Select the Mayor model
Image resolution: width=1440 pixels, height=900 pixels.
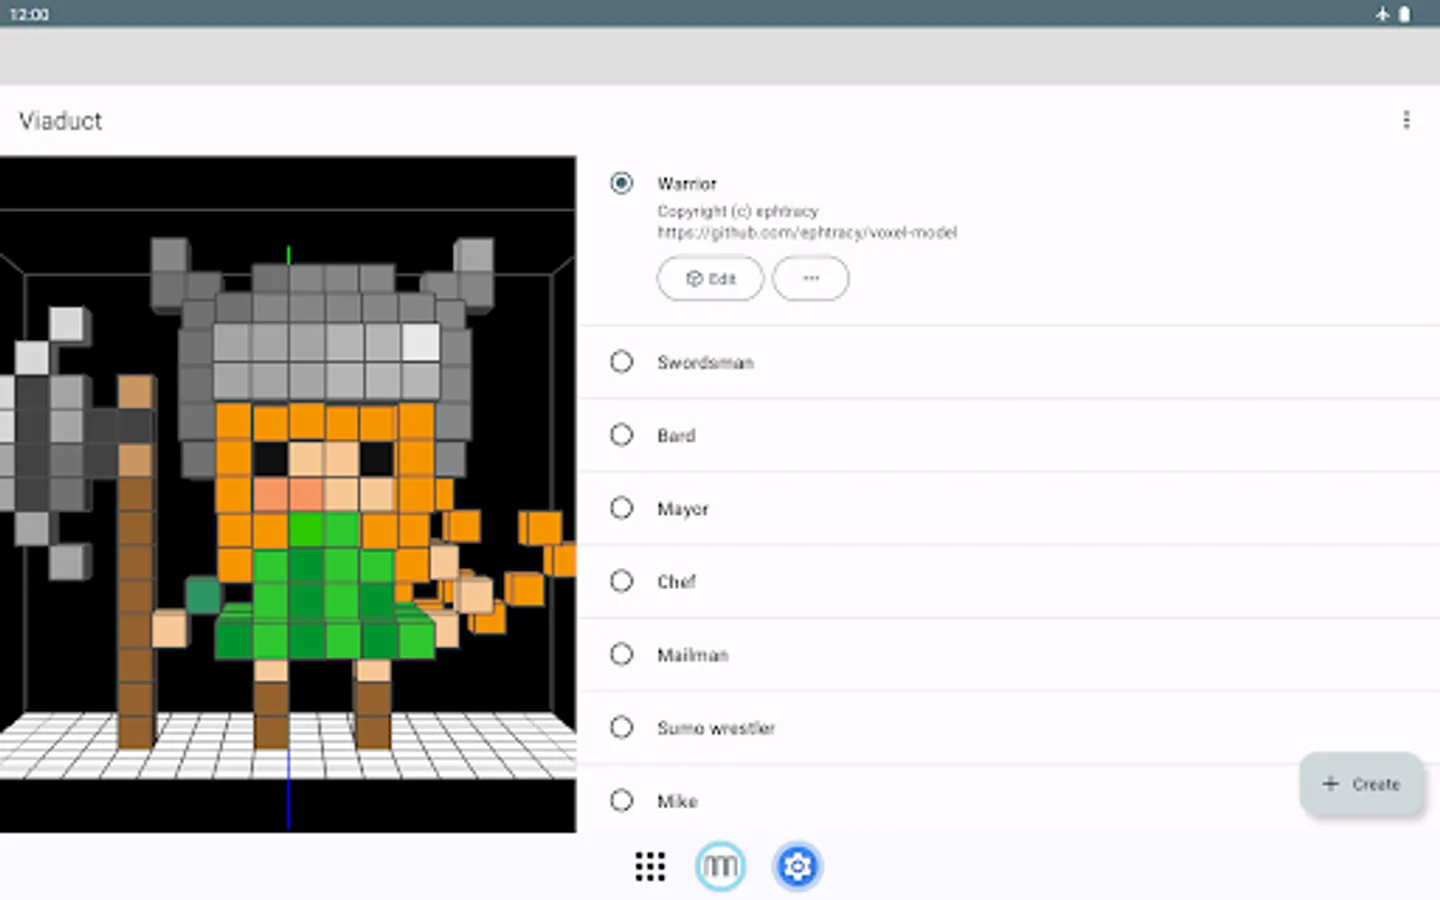621,508
